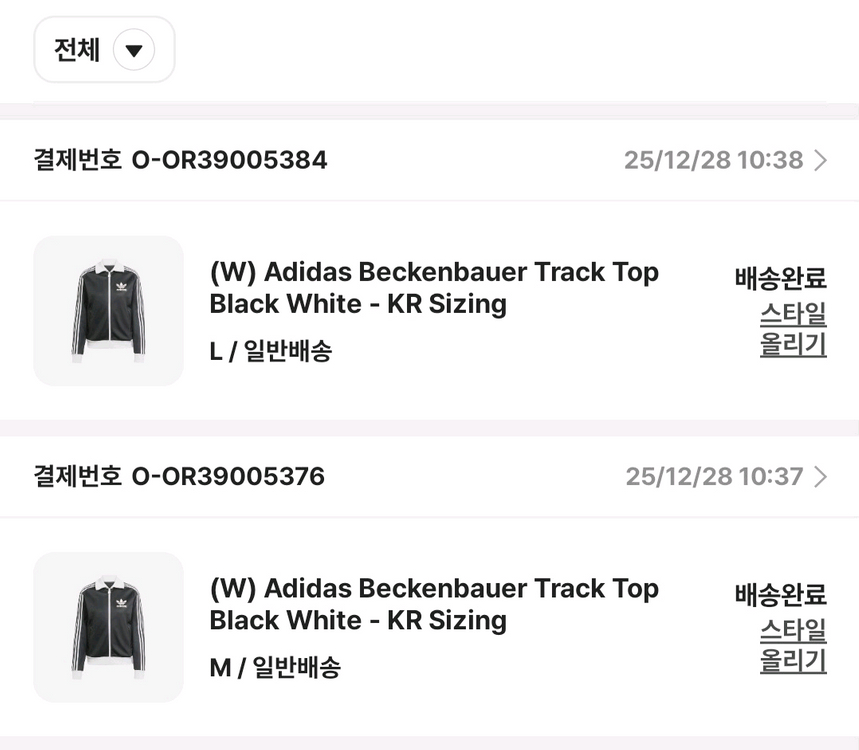Open jacket thumbnail for the size M order
859x750 pixels.
pos(109,627)
